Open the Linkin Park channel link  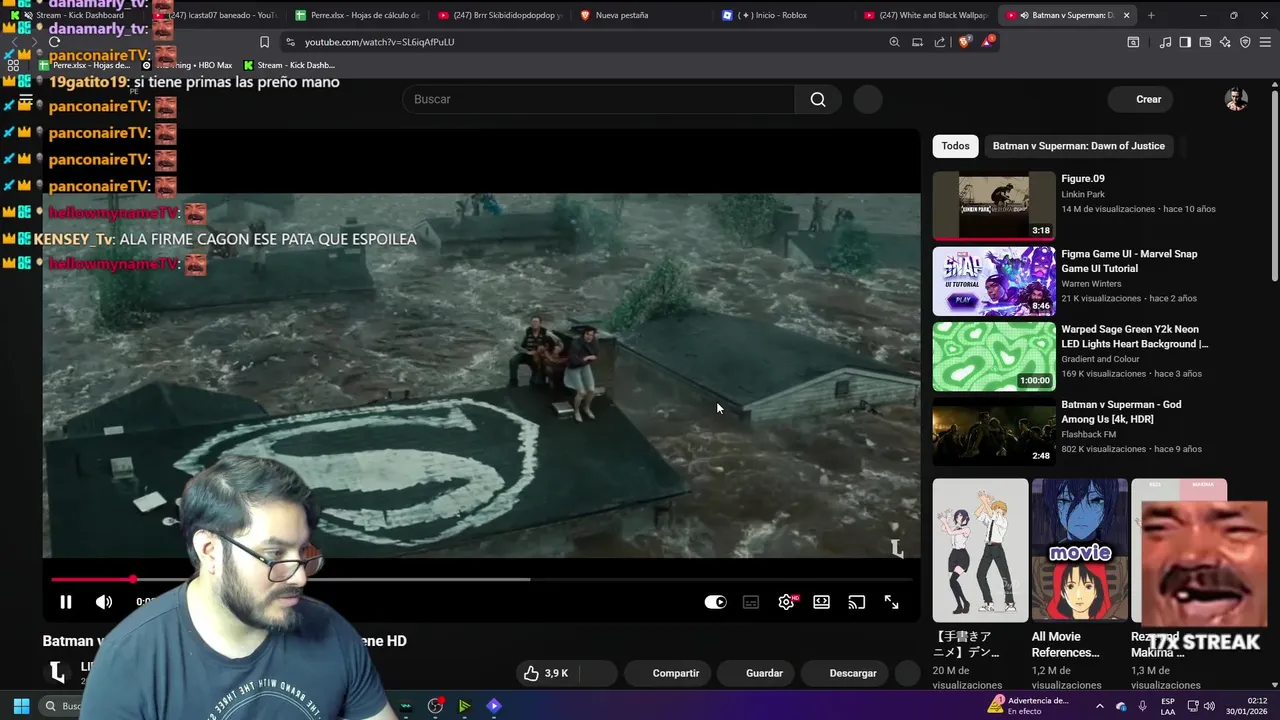[x=1083, y=194]
